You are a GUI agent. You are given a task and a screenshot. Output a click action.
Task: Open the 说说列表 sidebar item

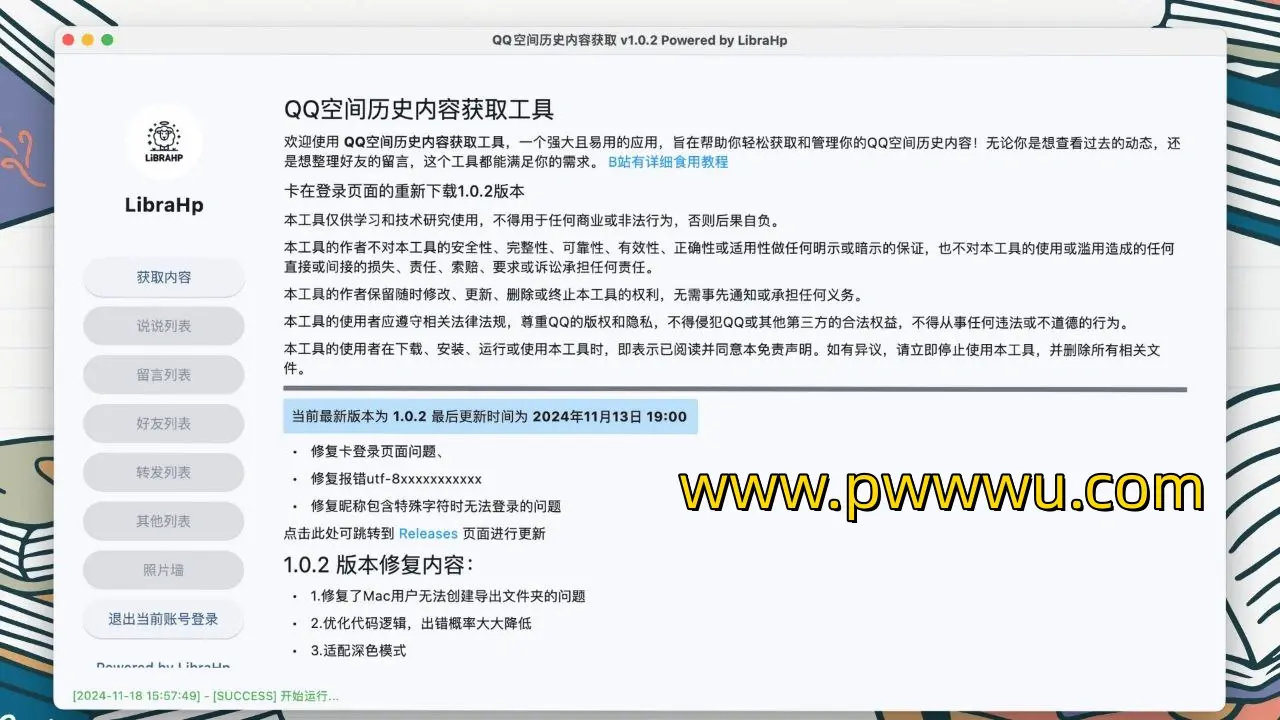164,326
